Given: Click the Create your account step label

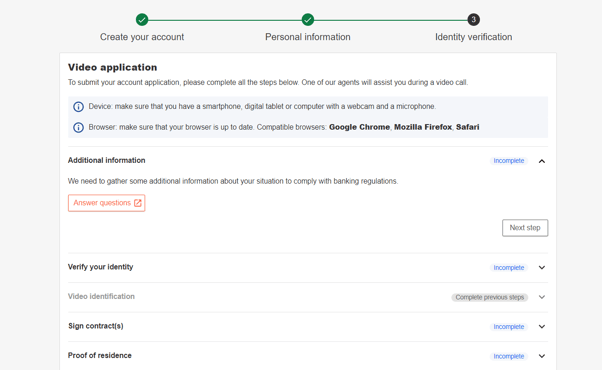Looking at the screenshot, I should (x=142, y=37).
